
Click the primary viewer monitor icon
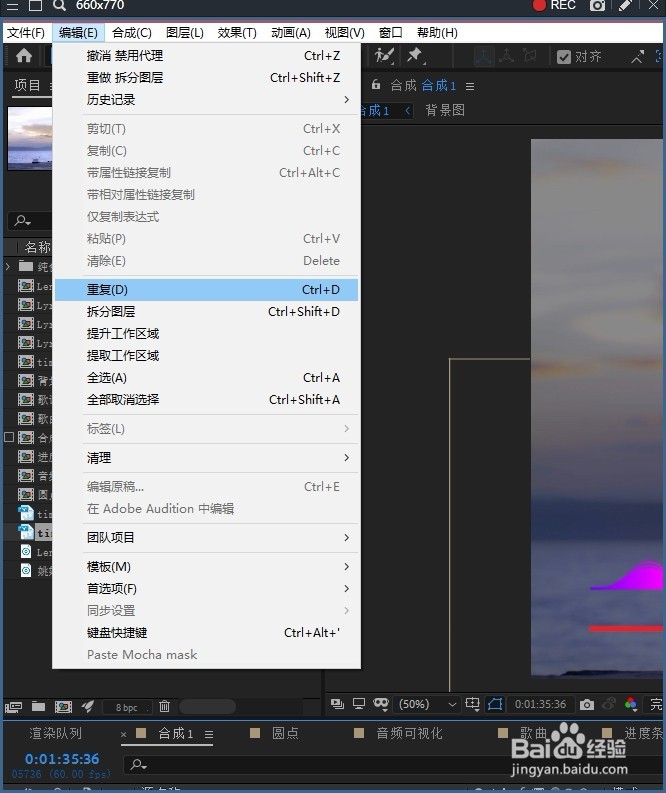(x=359, y=703)
